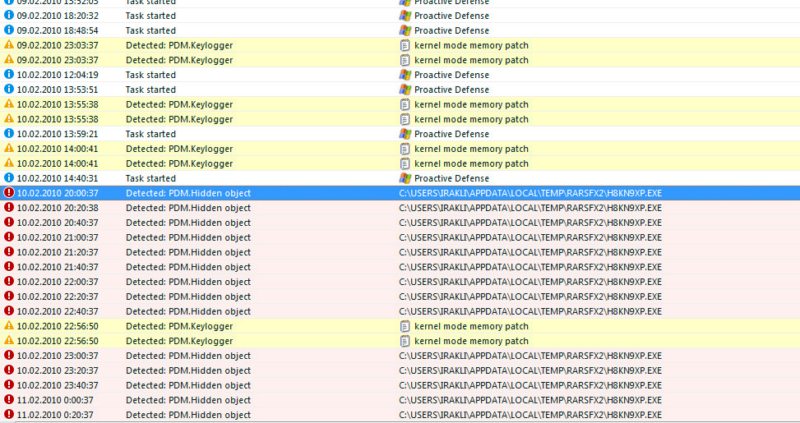Click the red error icon for 10.02.2010 21:40:37
Viewport: 800px width, 423px height.
[x=9, y=266]
